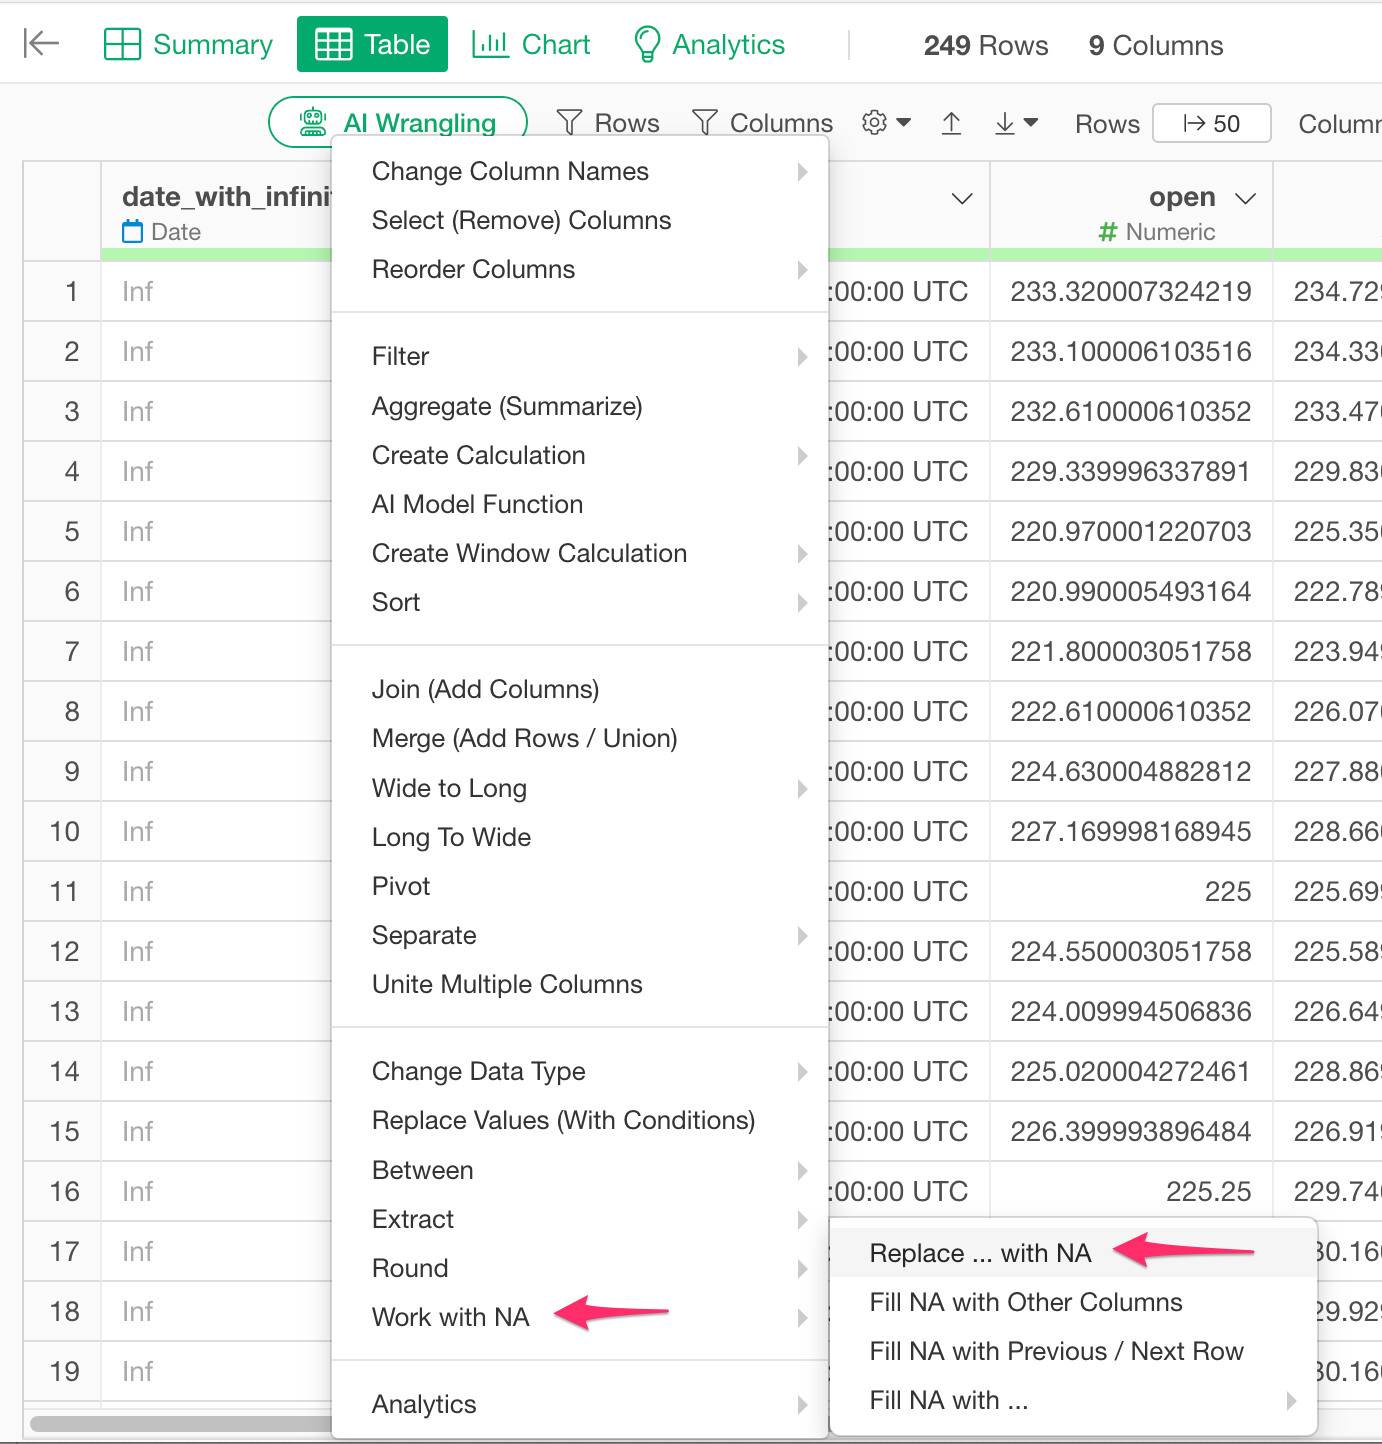Click the rows count 50 input field
Screen dimensions: 1382x1444
(x=1211, y=123)
